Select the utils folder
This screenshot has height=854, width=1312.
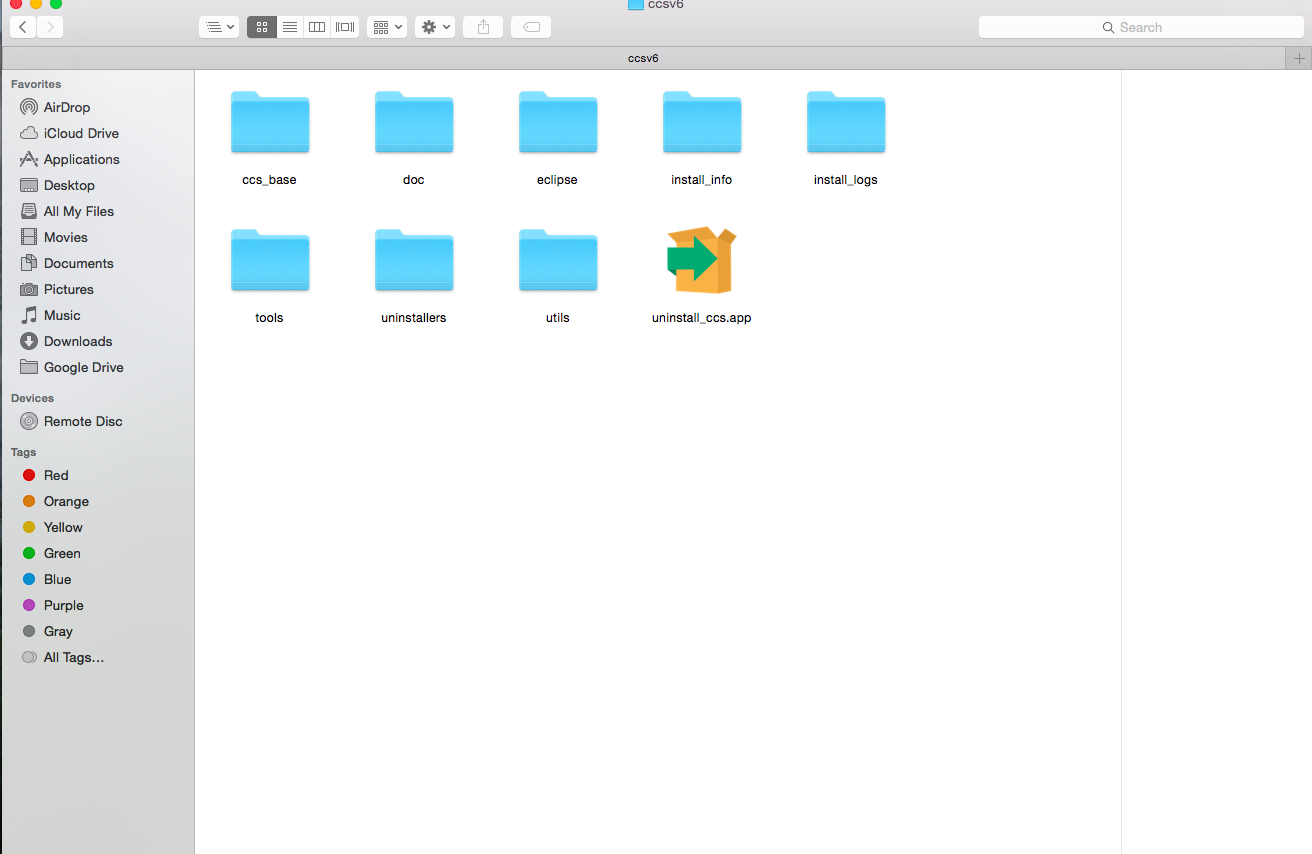[x=558, y=261]
